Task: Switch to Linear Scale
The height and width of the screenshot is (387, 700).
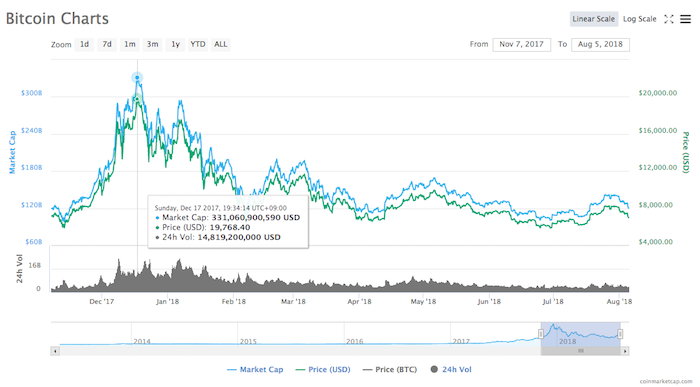Action: point(594,19)
